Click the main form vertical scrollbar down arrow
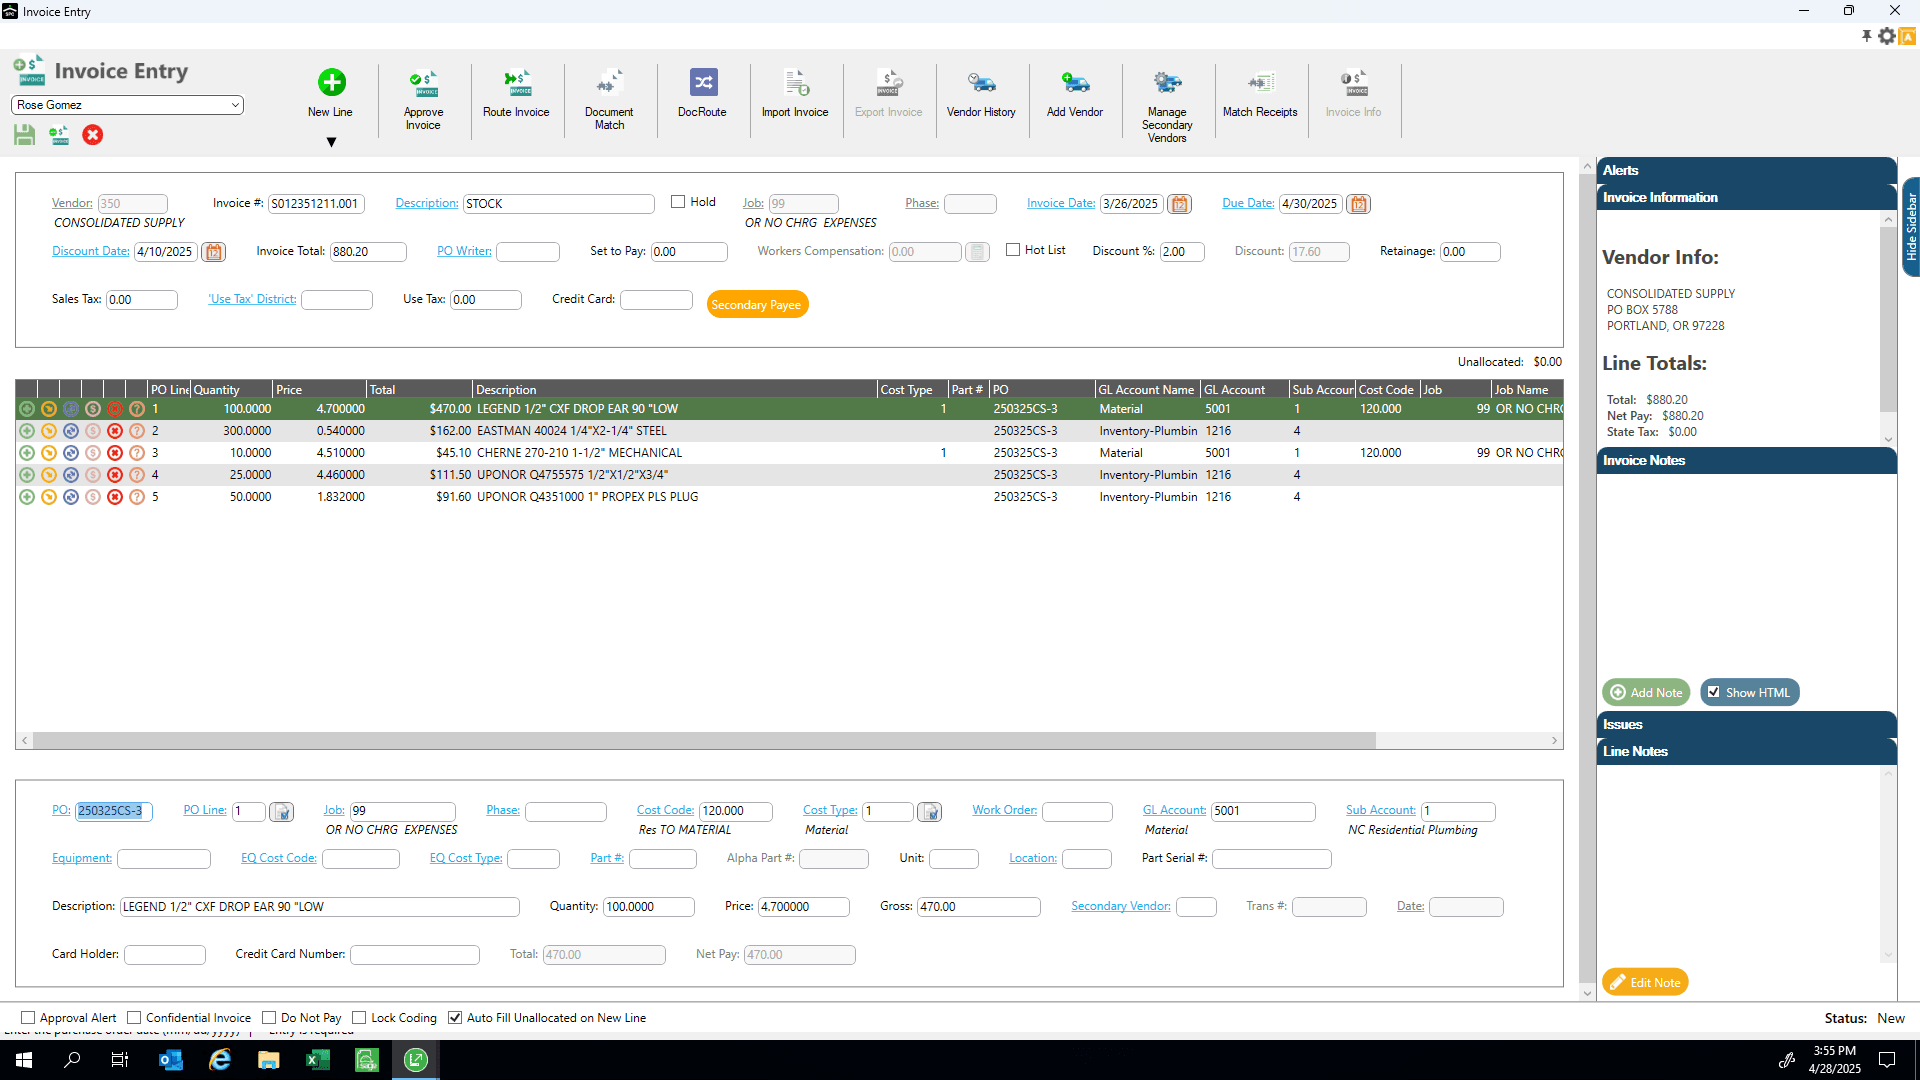The width and height of the screenshot is (1920, 1080). (1587, 994)
